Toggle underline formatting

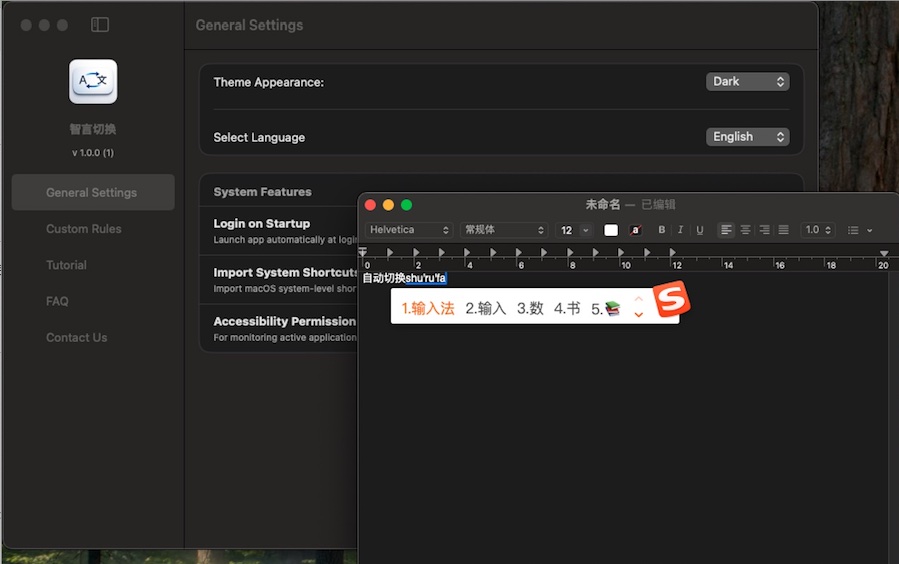699,230
